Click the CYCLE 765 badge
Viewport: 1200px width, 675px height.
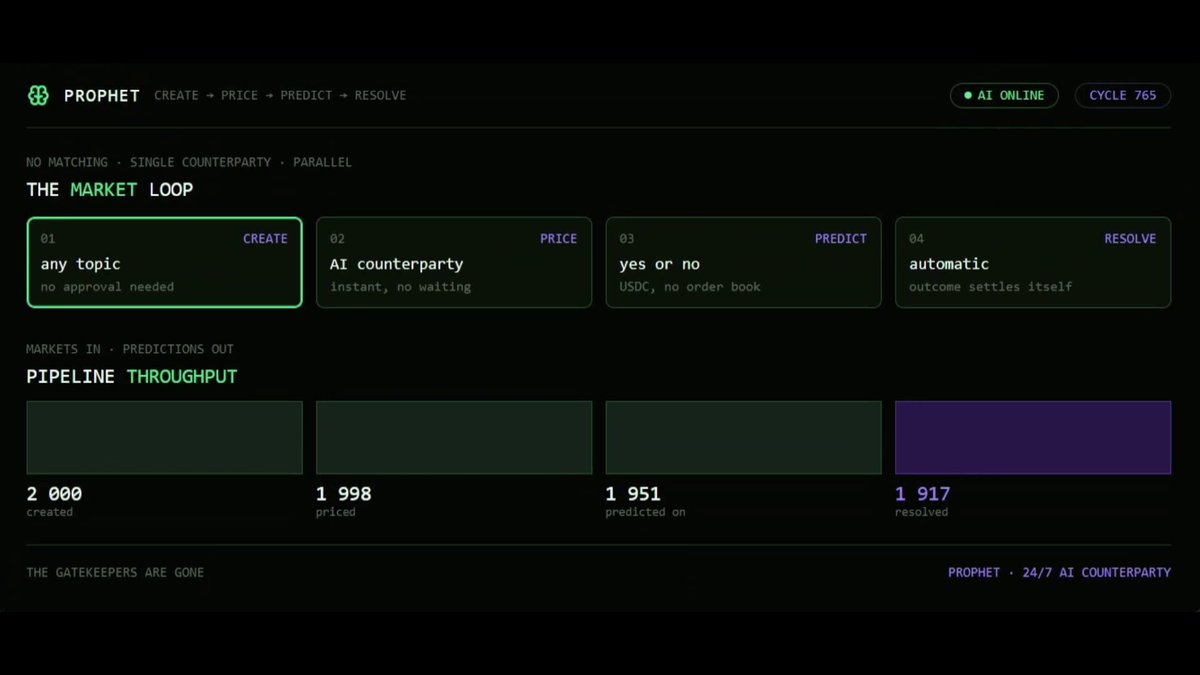tap(1123, 96)
